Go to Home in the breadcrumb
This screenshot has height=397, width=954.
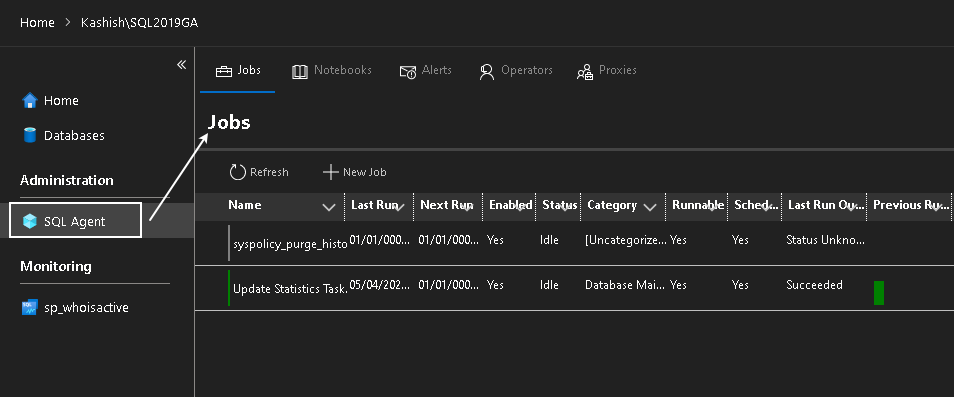pyautogui.click(x=37, y=22)
